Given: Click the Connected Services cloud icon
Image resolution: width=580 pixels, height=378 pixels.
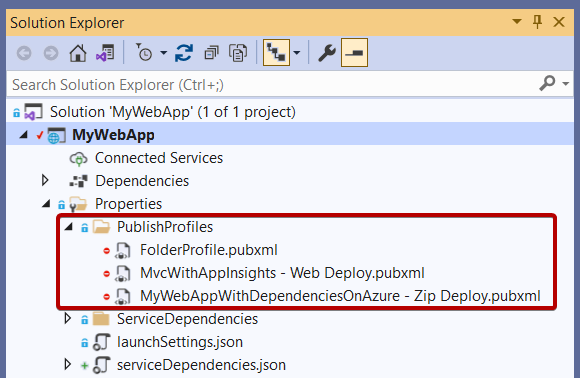Looking at the screenshot, I should click(x=78, y=159).
